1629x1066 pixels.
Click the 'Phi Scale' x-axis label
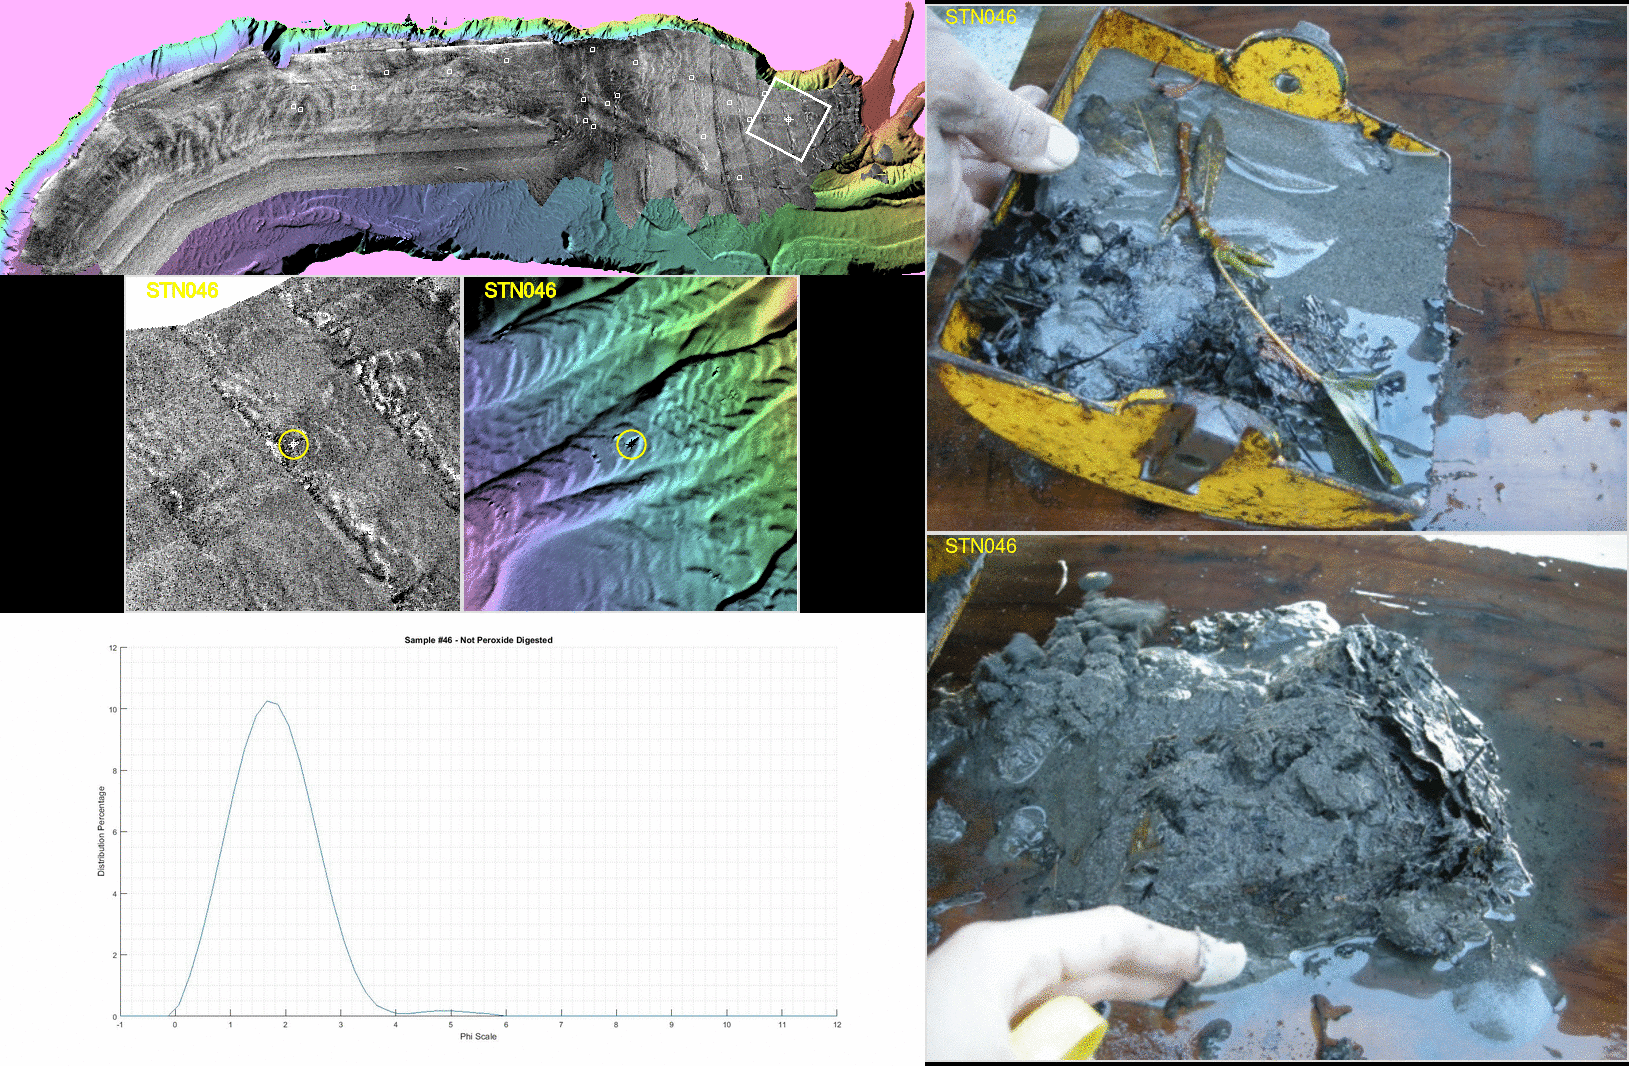[478, 1037]
